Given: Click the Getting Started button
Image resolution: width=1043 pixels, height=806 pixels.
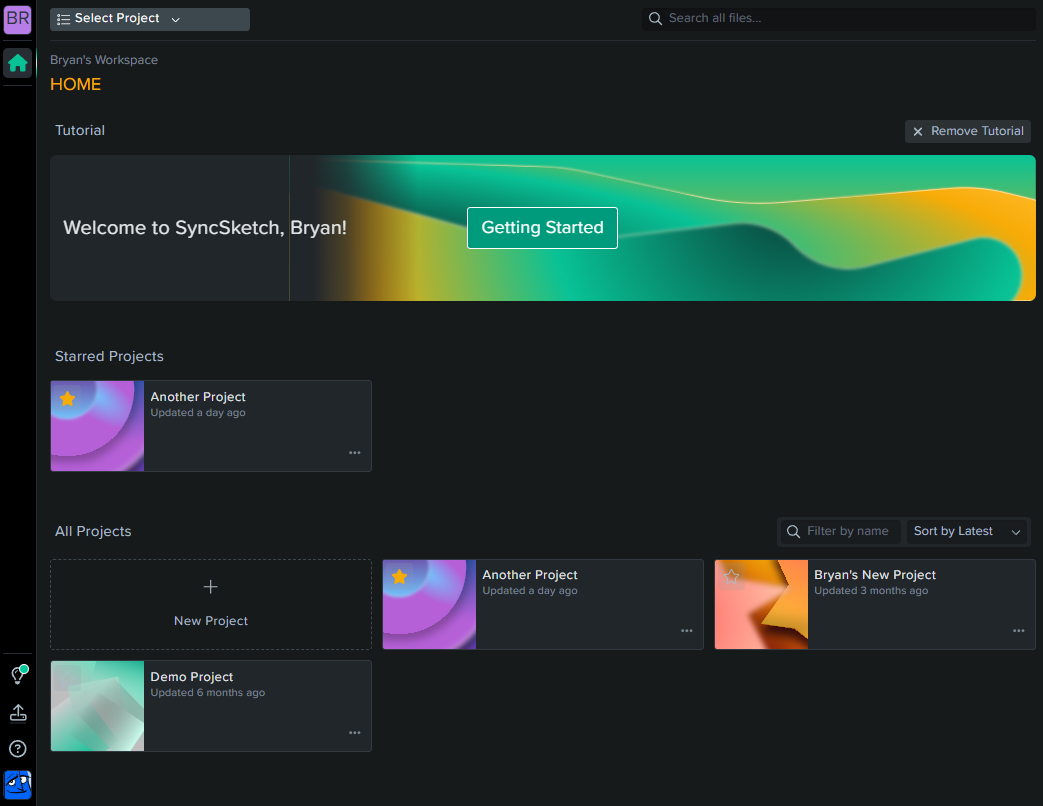Looking at the screenshot, I should click(x=542, y=228).
